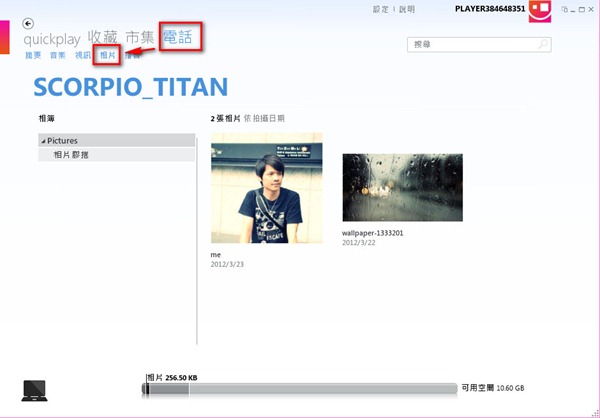Open 設定 settings link
The width and height of the screenshot is (600, 418).
381,9
